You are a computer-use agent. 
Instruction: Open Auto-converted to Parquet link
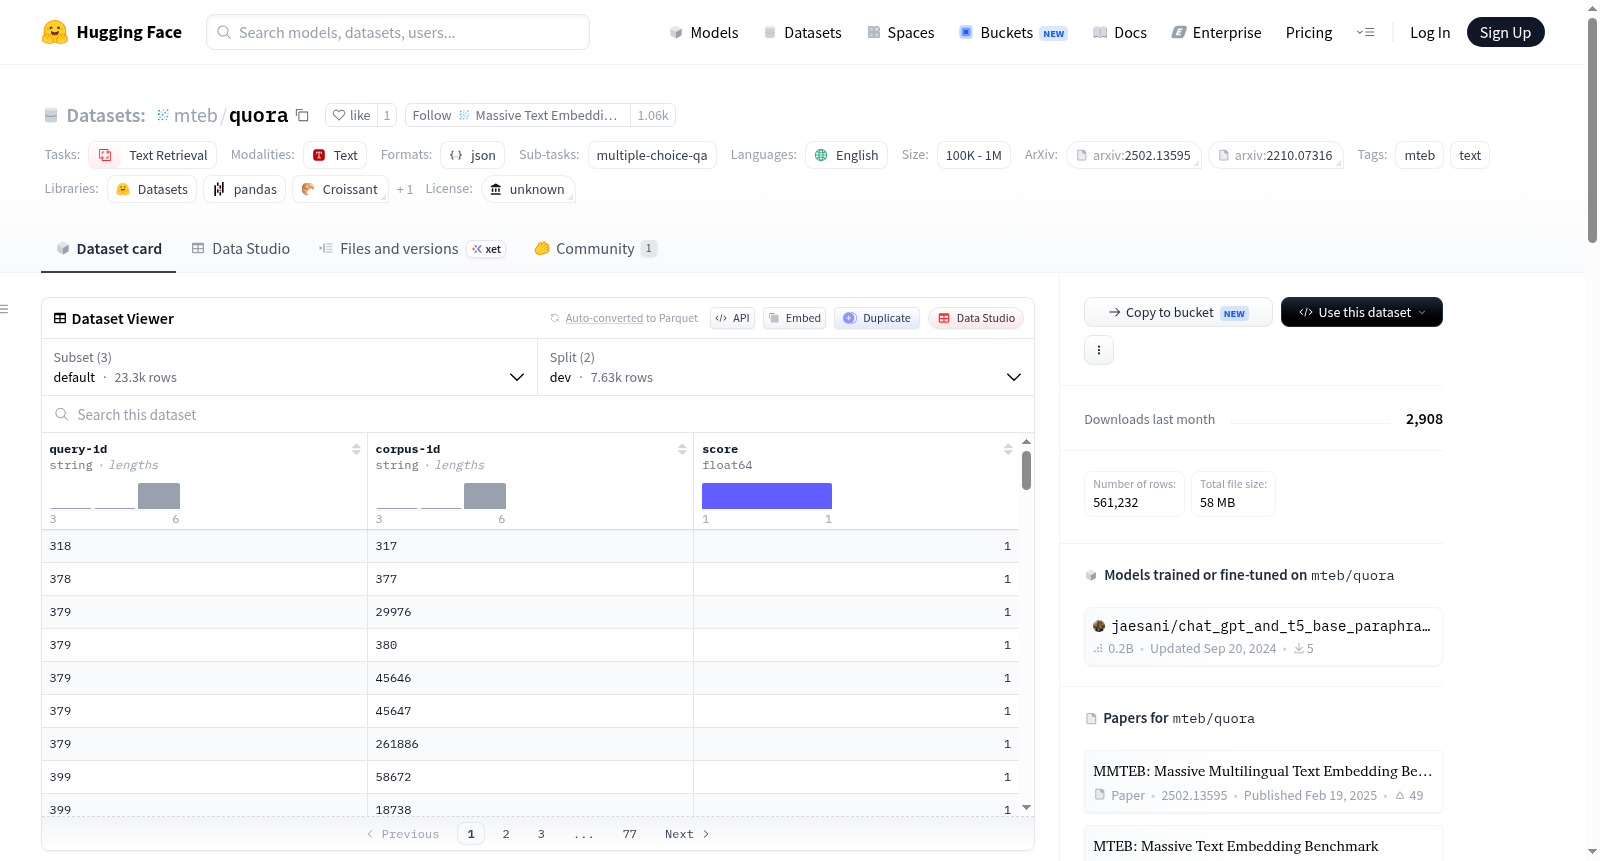click(x=631, y=318)
